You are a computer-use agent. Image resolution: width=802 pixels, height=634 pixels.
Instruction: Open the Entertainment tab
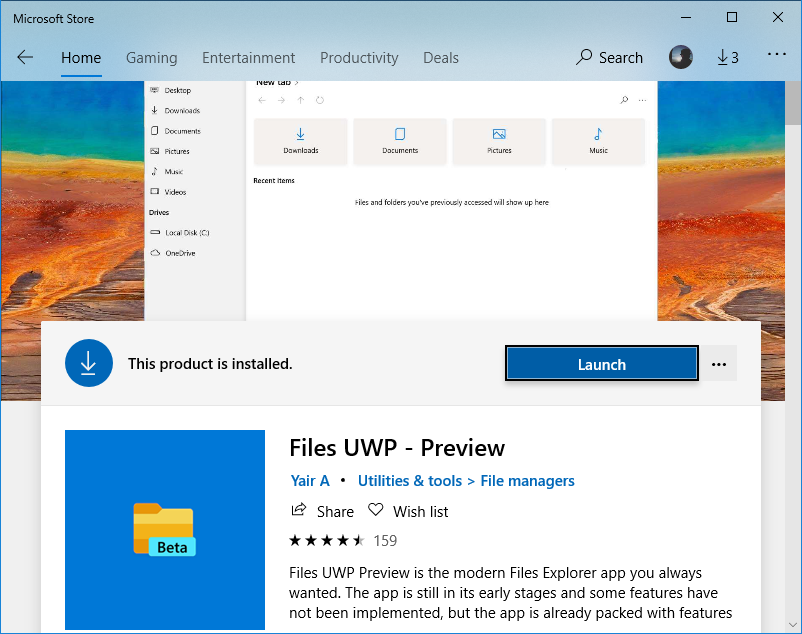pos(248,58)
